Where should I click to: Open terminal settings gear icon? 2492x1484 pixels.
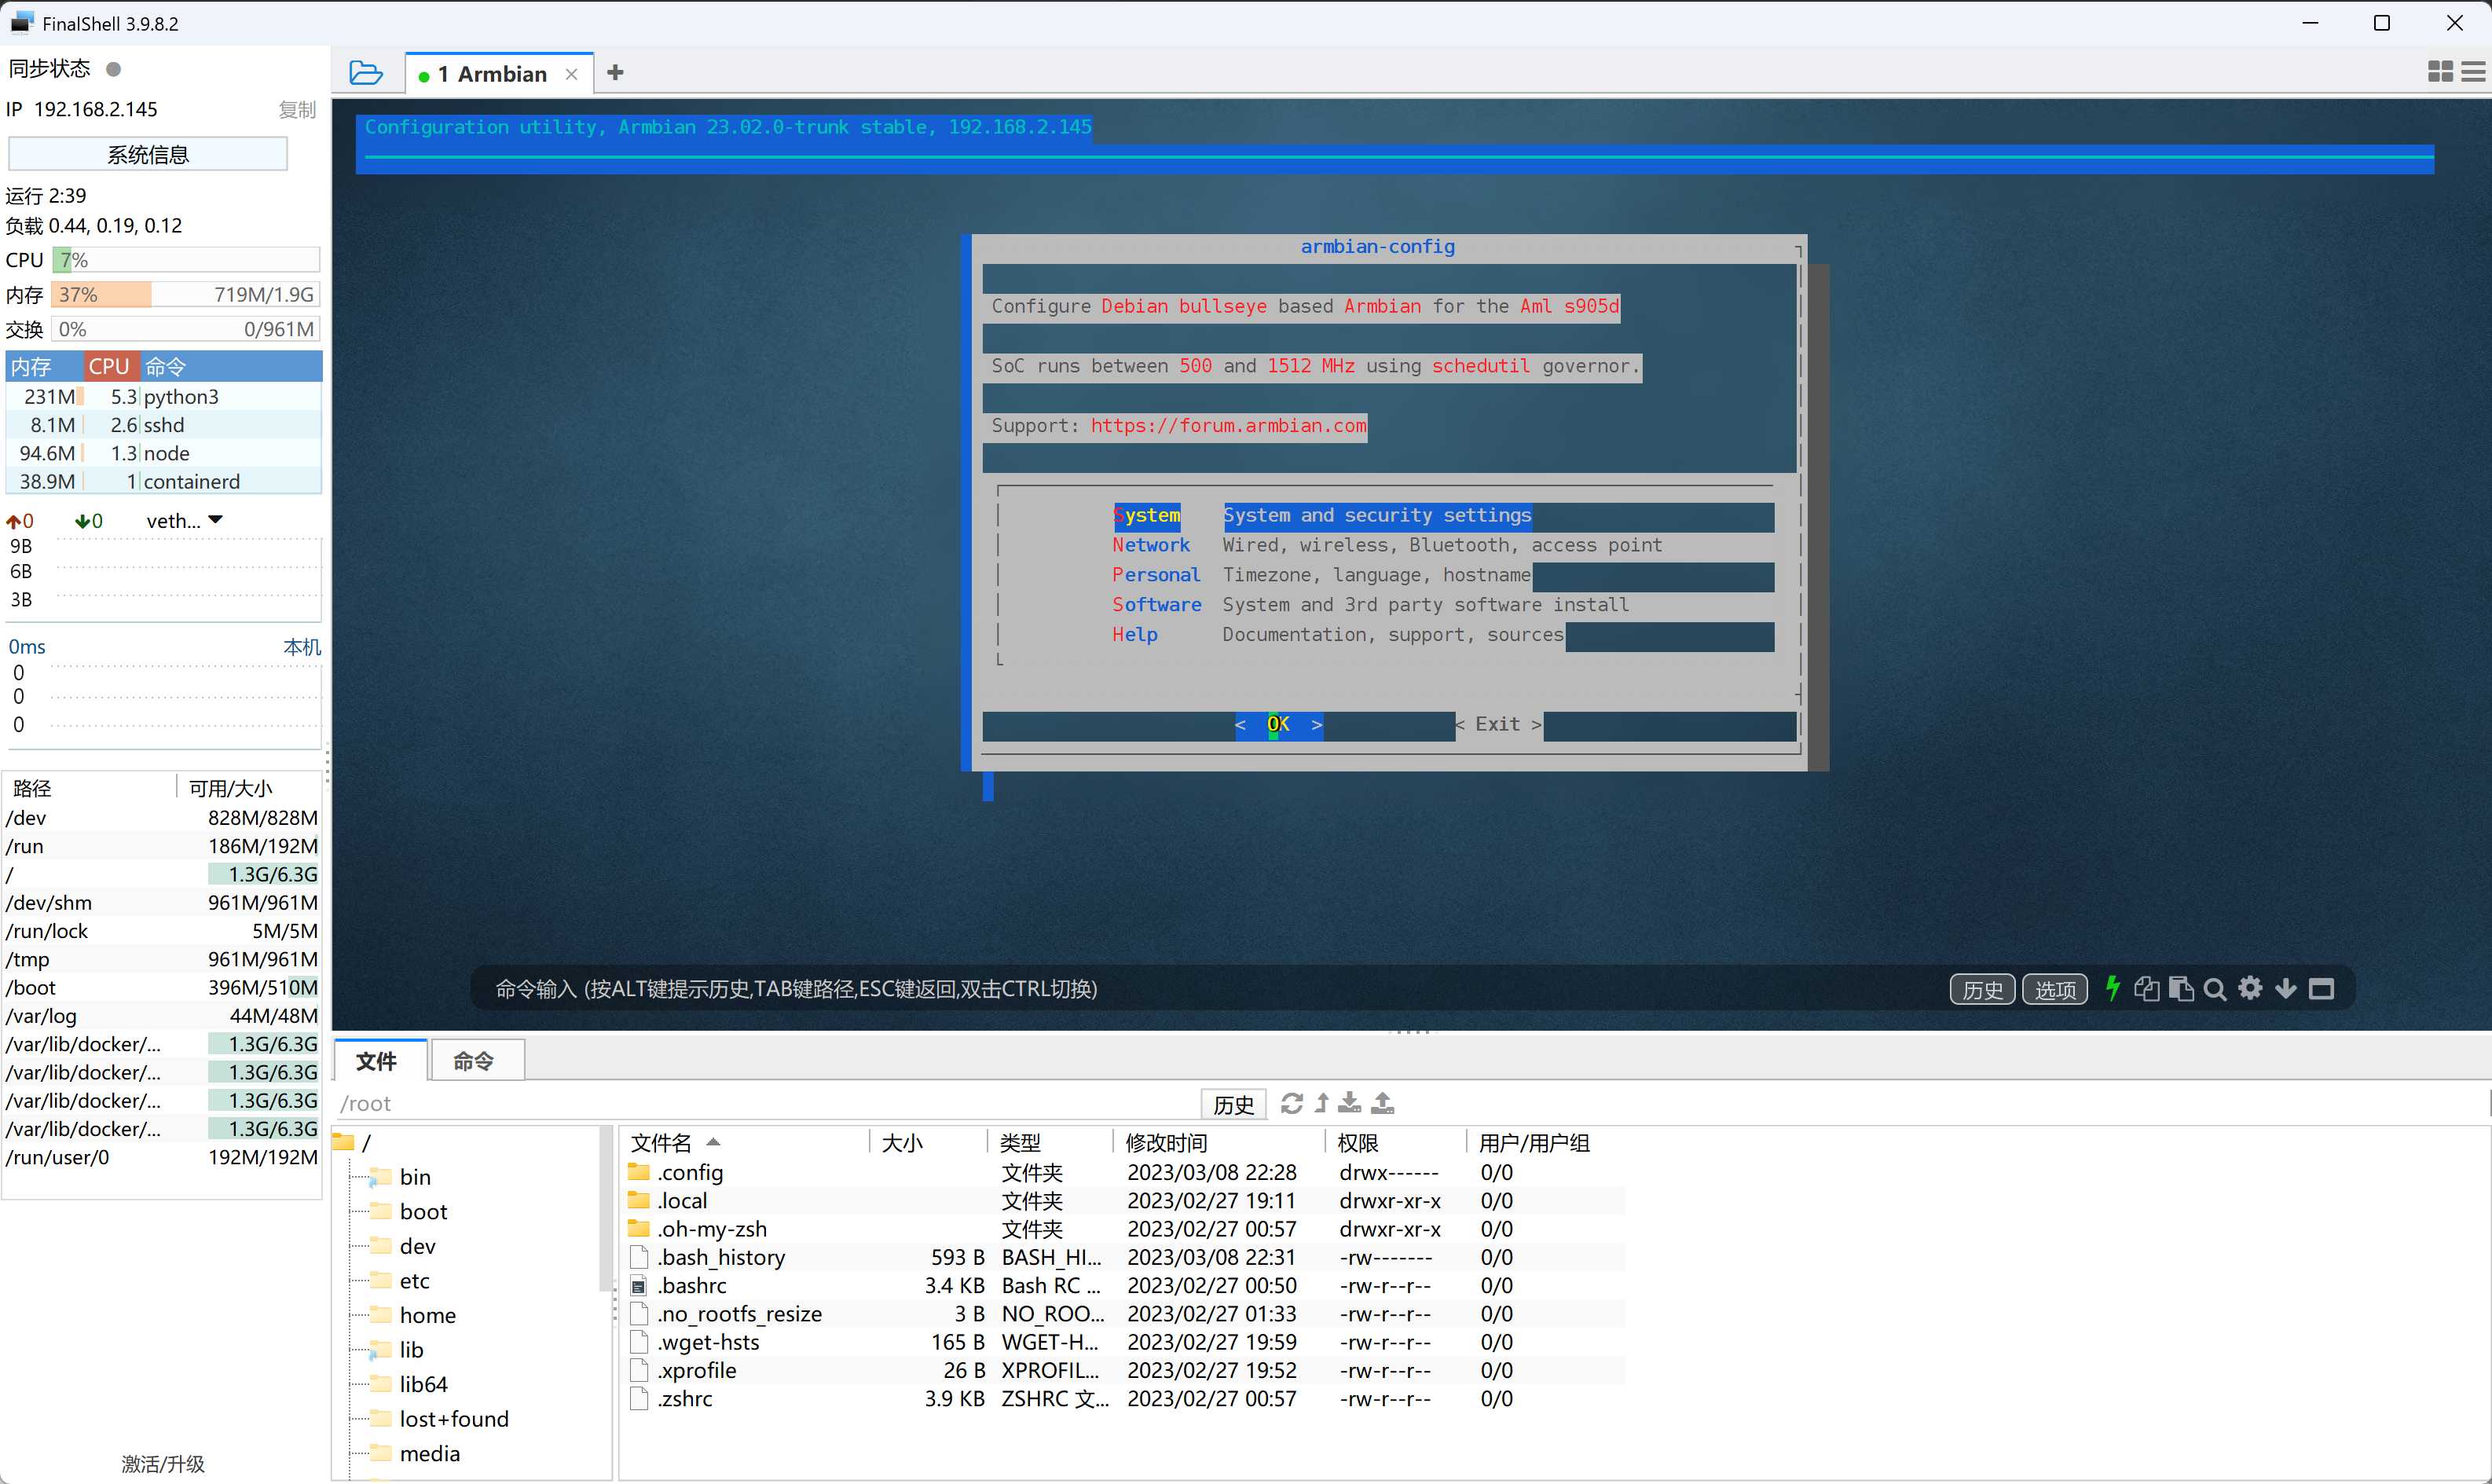tap(2250, 988)
